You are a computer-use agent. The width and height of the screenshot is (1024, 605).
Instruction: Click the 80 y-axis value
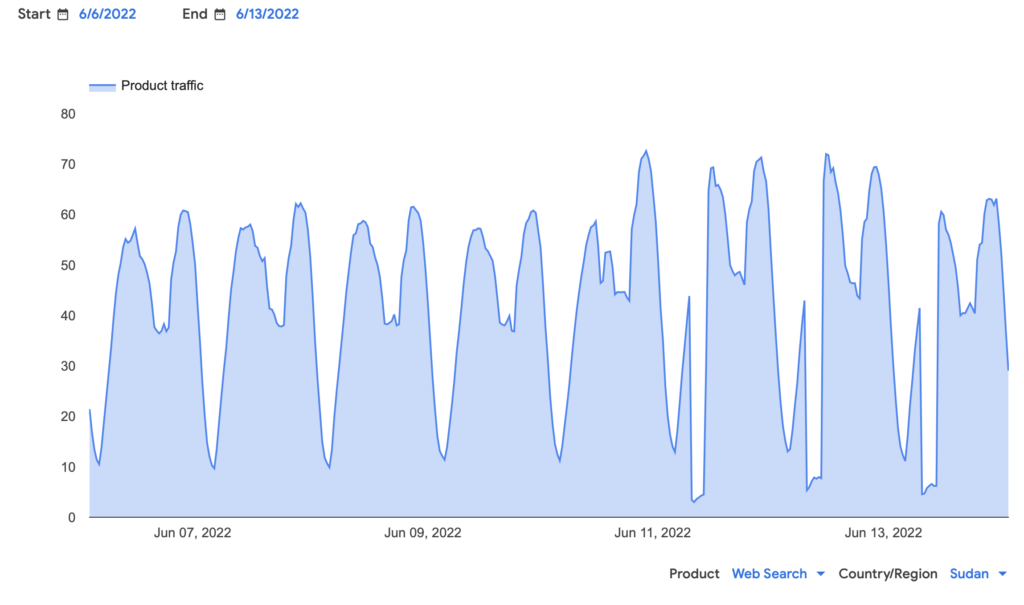point(68,114)
